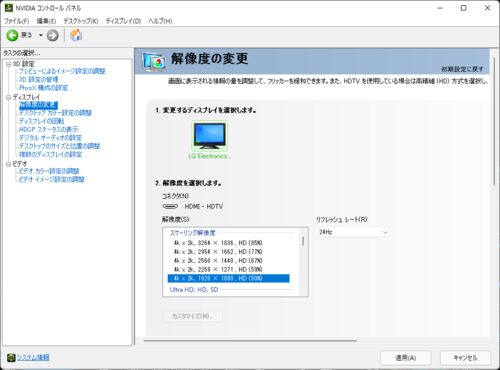Viewport: 500px width, 370px height.
Task: Click the horizontal scrollbar at panel bottom
Action: [250, 341]
